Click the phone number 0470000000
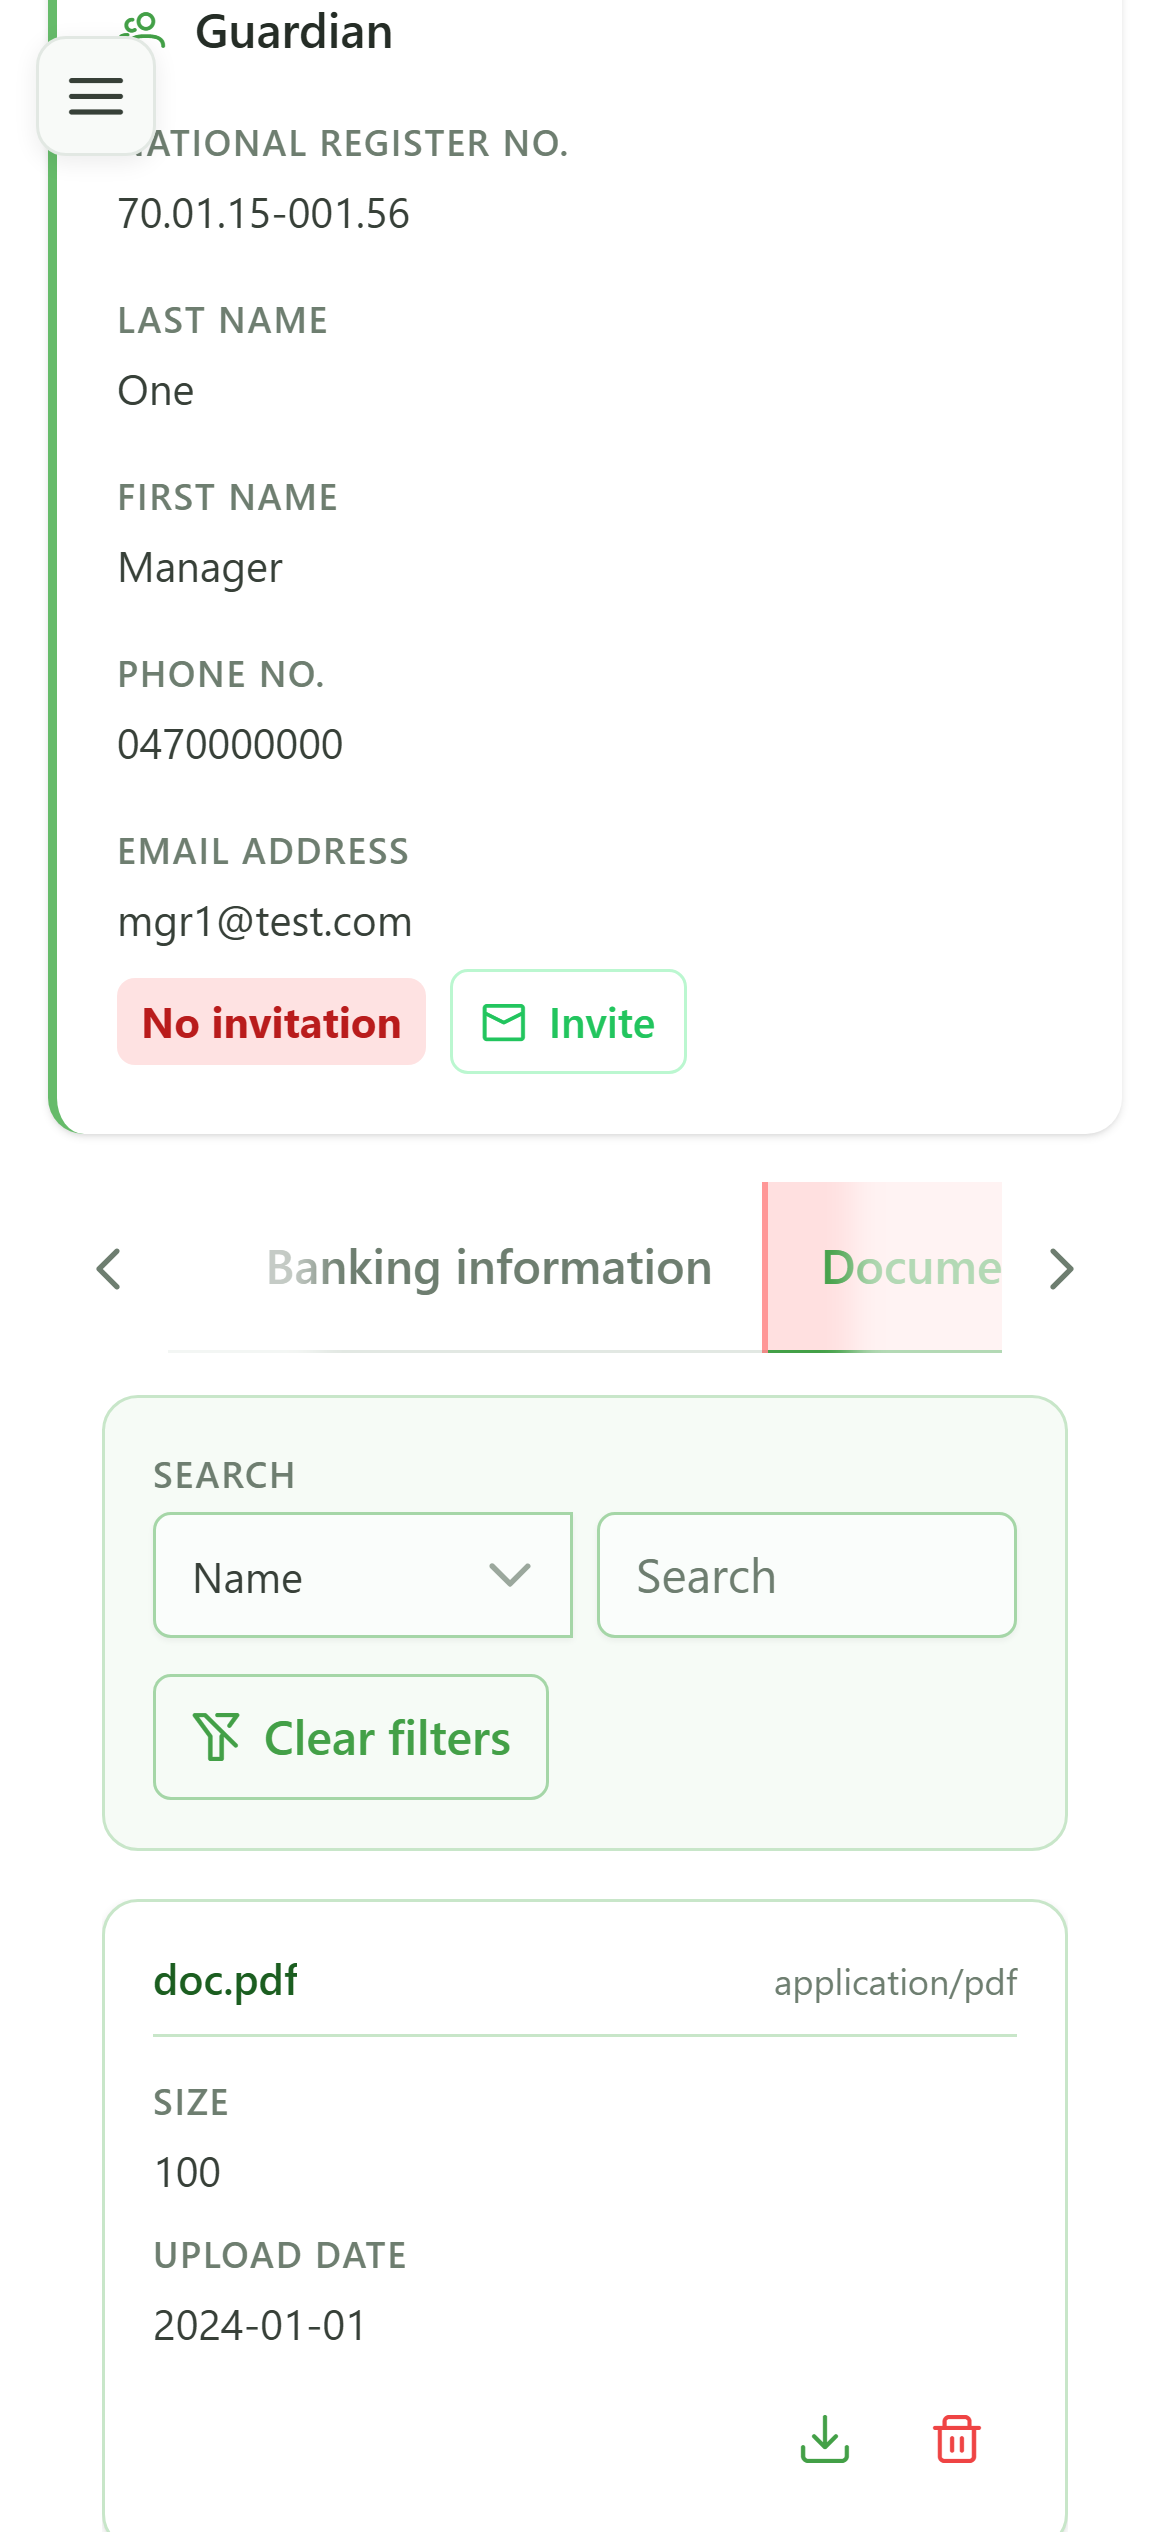1170x2532 pixels. (x=230, y=745)
